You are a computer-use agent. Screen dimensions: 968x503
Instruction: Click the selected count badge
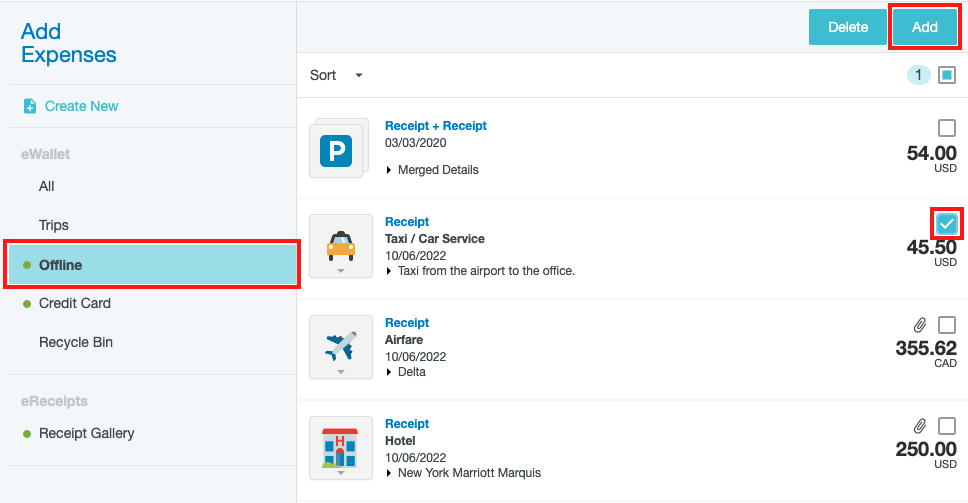[918, 75]
